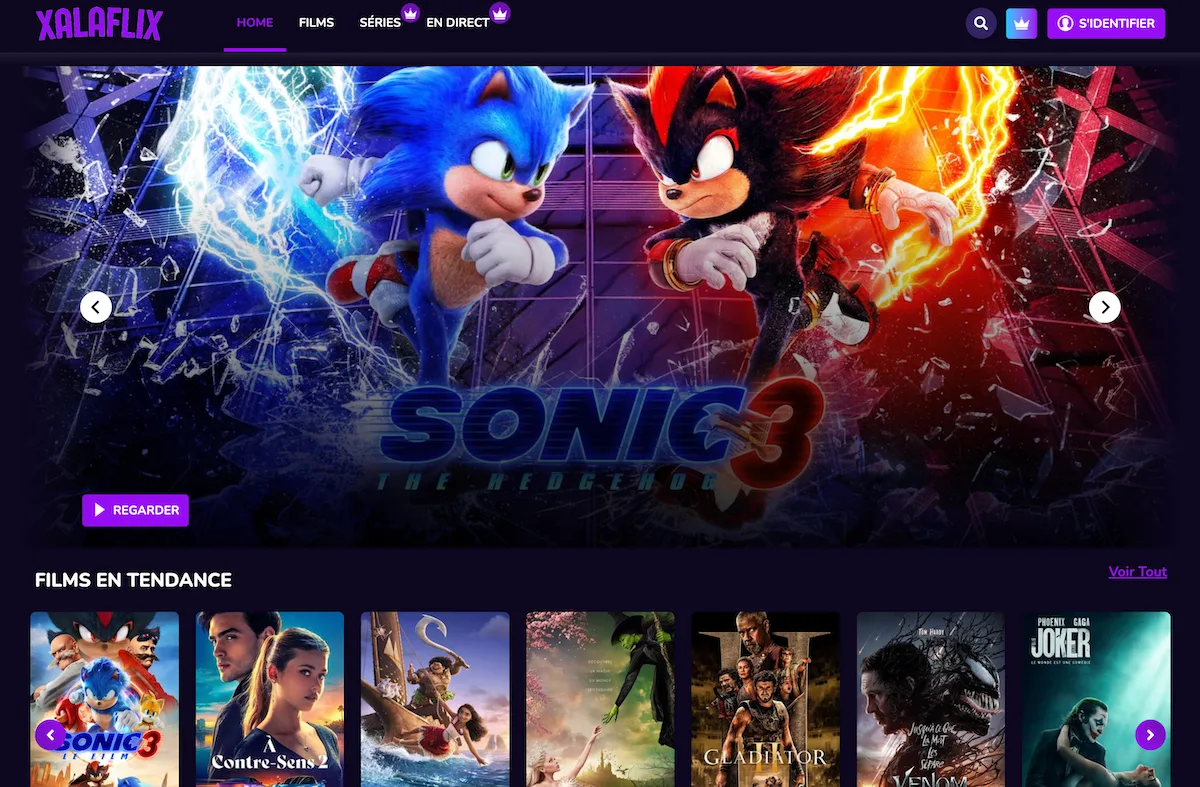
Task: Open the Sonic 3 movie poster
Action: click(105, 699)
